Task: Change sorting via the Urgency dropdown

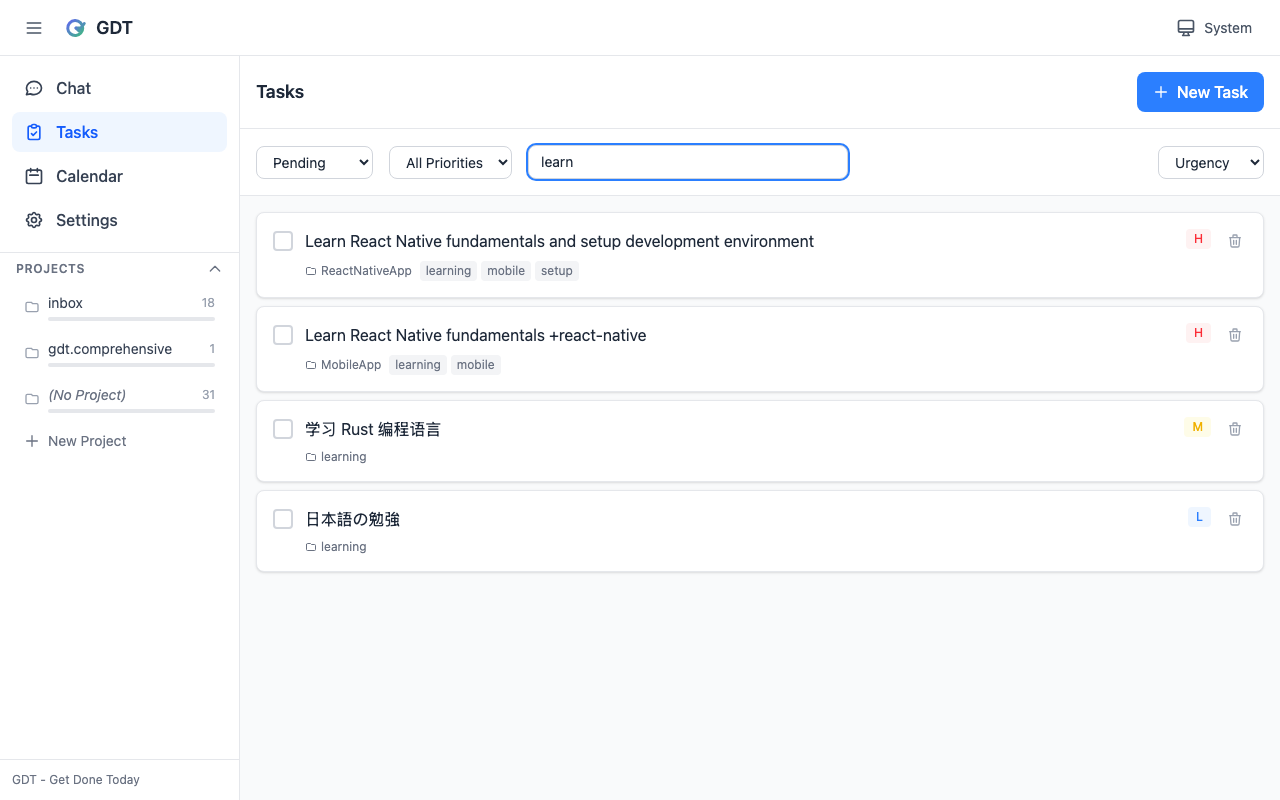Action: coord(1210,162)
